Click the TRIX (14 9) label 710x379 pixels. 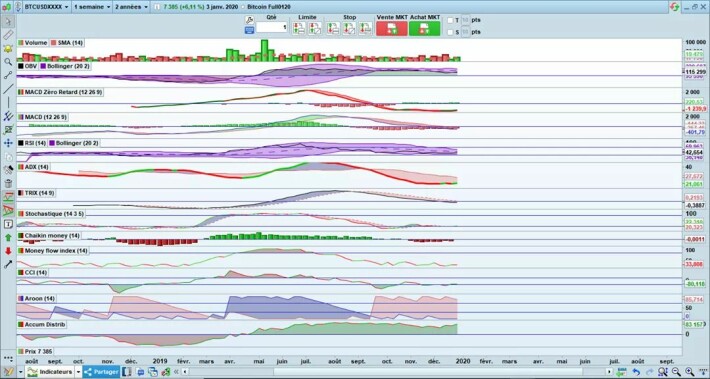(x=37, y=193)
